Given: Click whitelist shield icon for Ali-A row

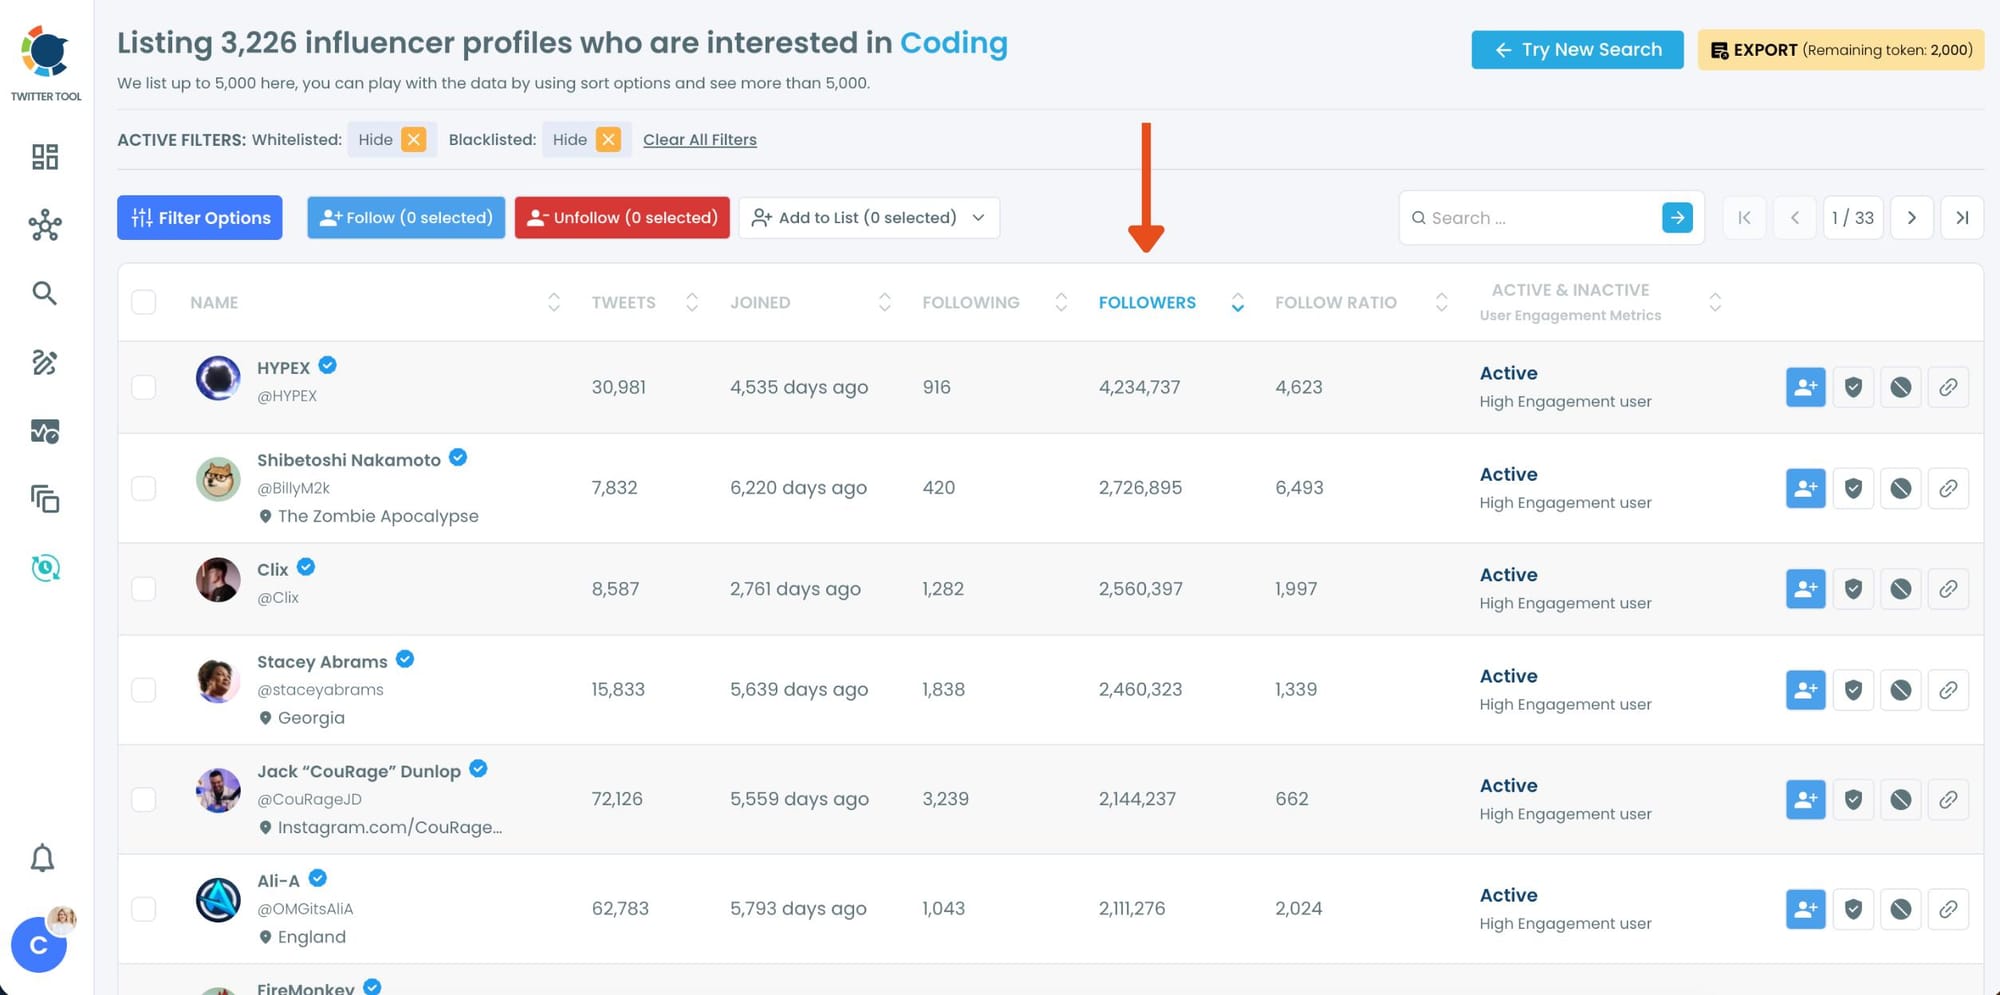Looking at the screenshot, I should pos(1853,909).
